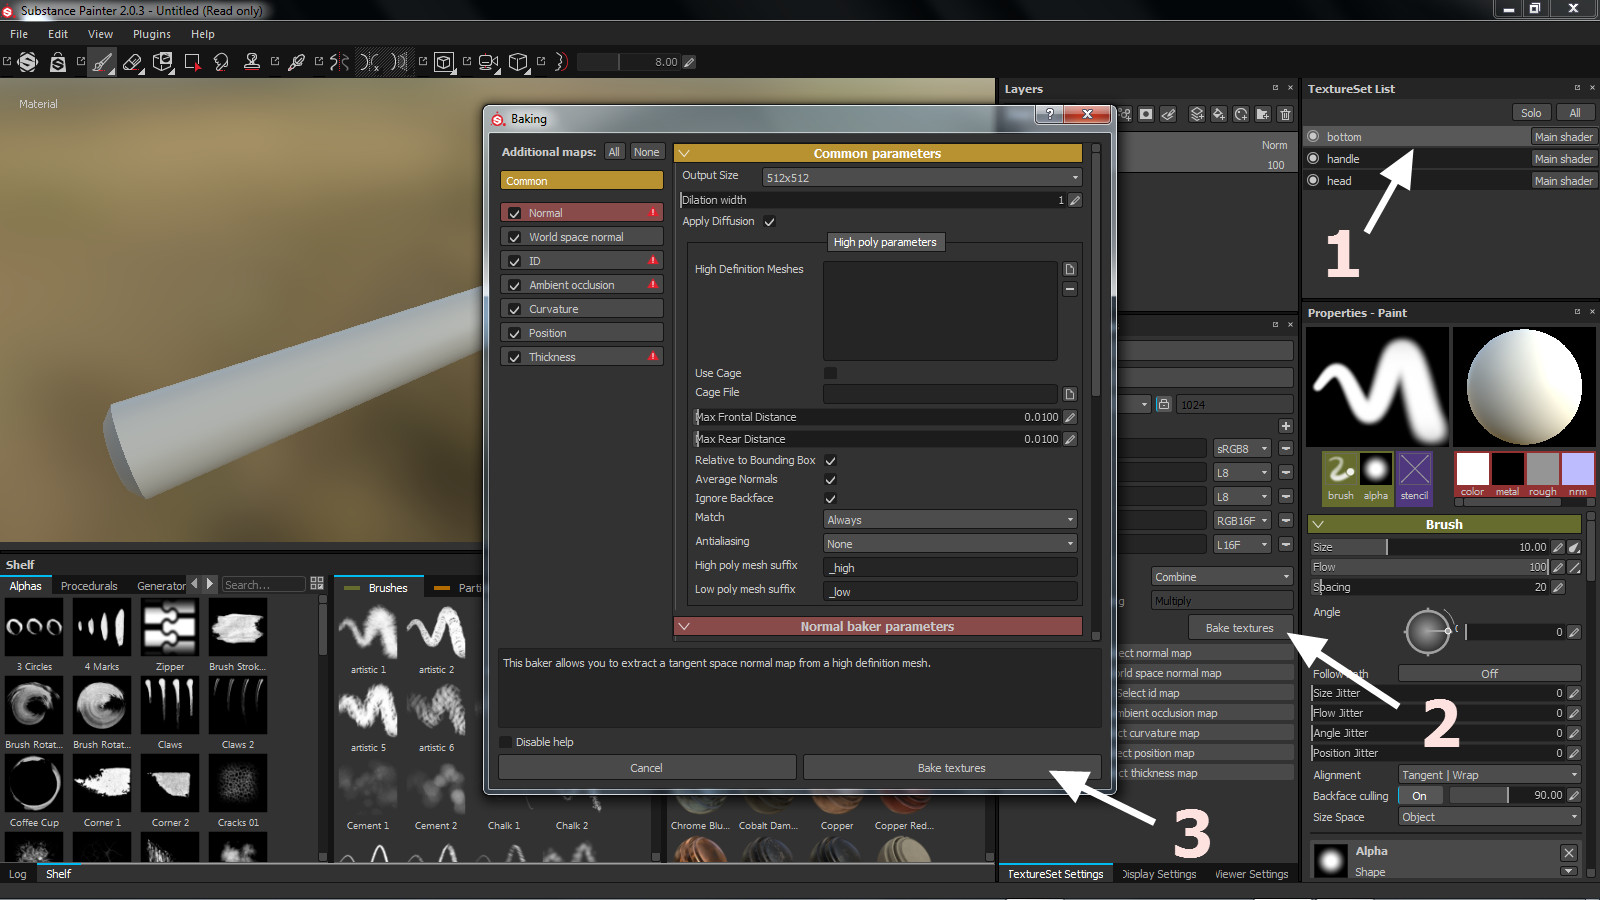Enable the Use Cage checkbox
The height and width of the screenshot is (900, 1600).
830,373
